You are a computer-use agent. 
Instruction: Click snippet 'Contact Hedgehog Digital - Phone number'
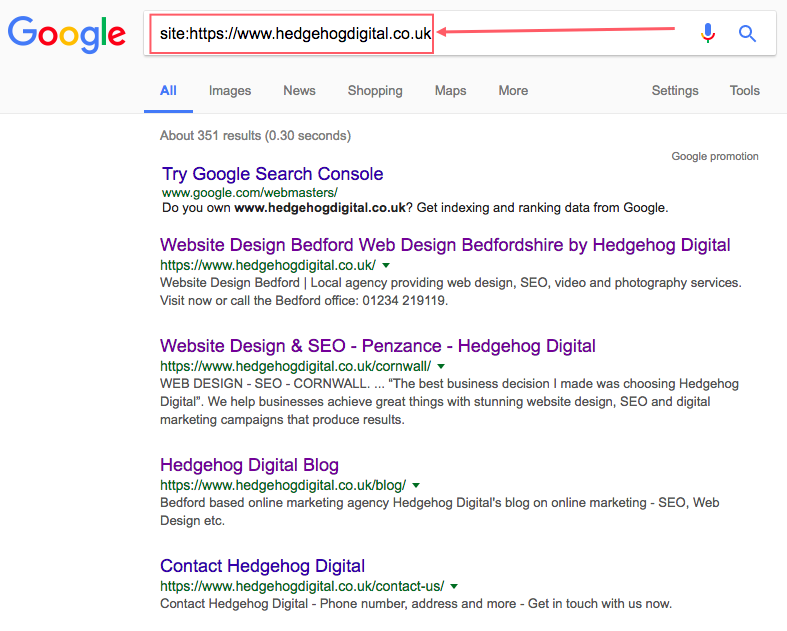click(416, 604)
